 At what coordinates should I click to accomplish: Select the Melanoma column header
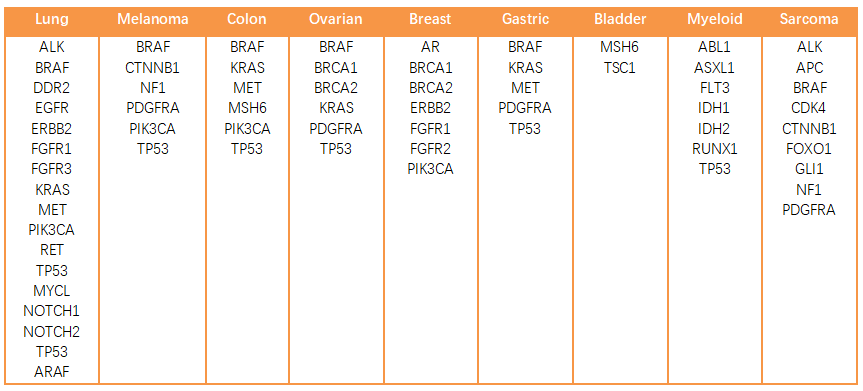point(152,19)
